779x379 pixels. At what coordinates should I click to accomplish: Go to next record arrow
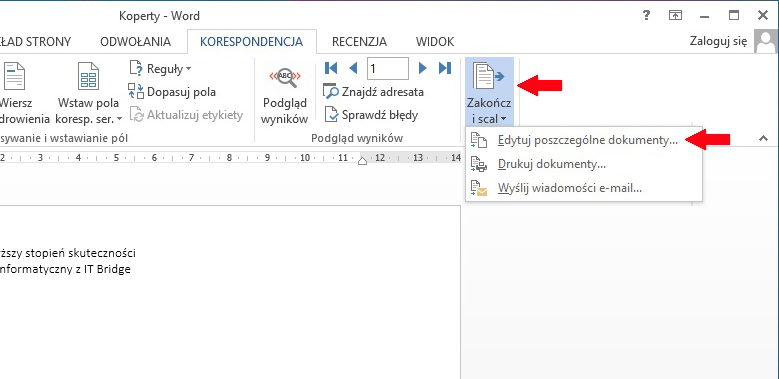[423, 68]
